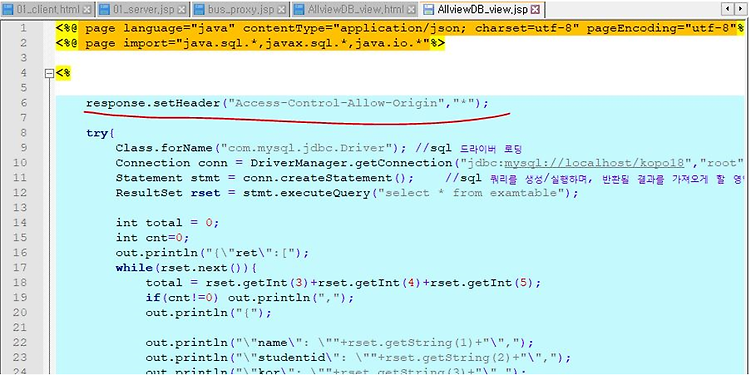Viewport: 750px width, 375px height.
Task: Click the save-state icon on 01_client.html tab
Action: (8, 9)
